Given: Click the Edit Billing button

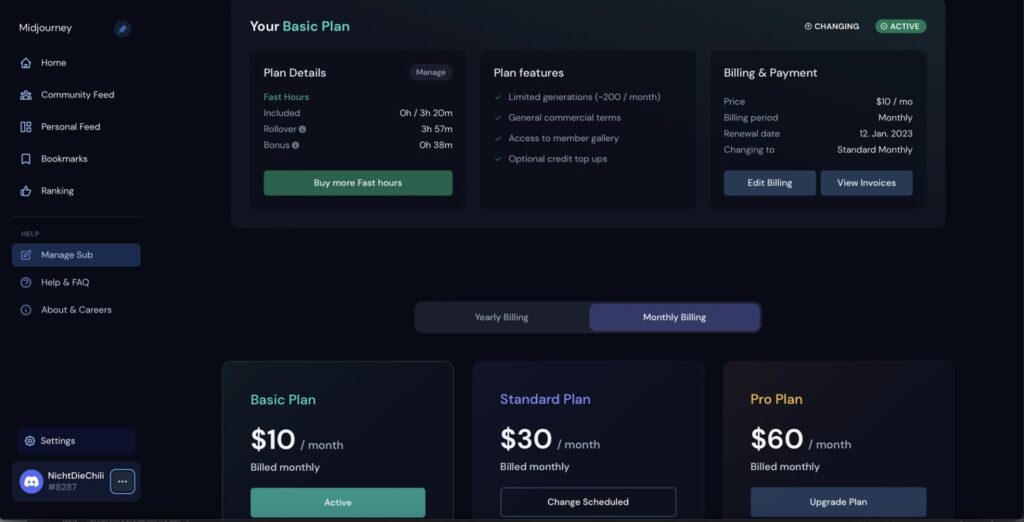Looking at the screenshot, I should [770, 183].
